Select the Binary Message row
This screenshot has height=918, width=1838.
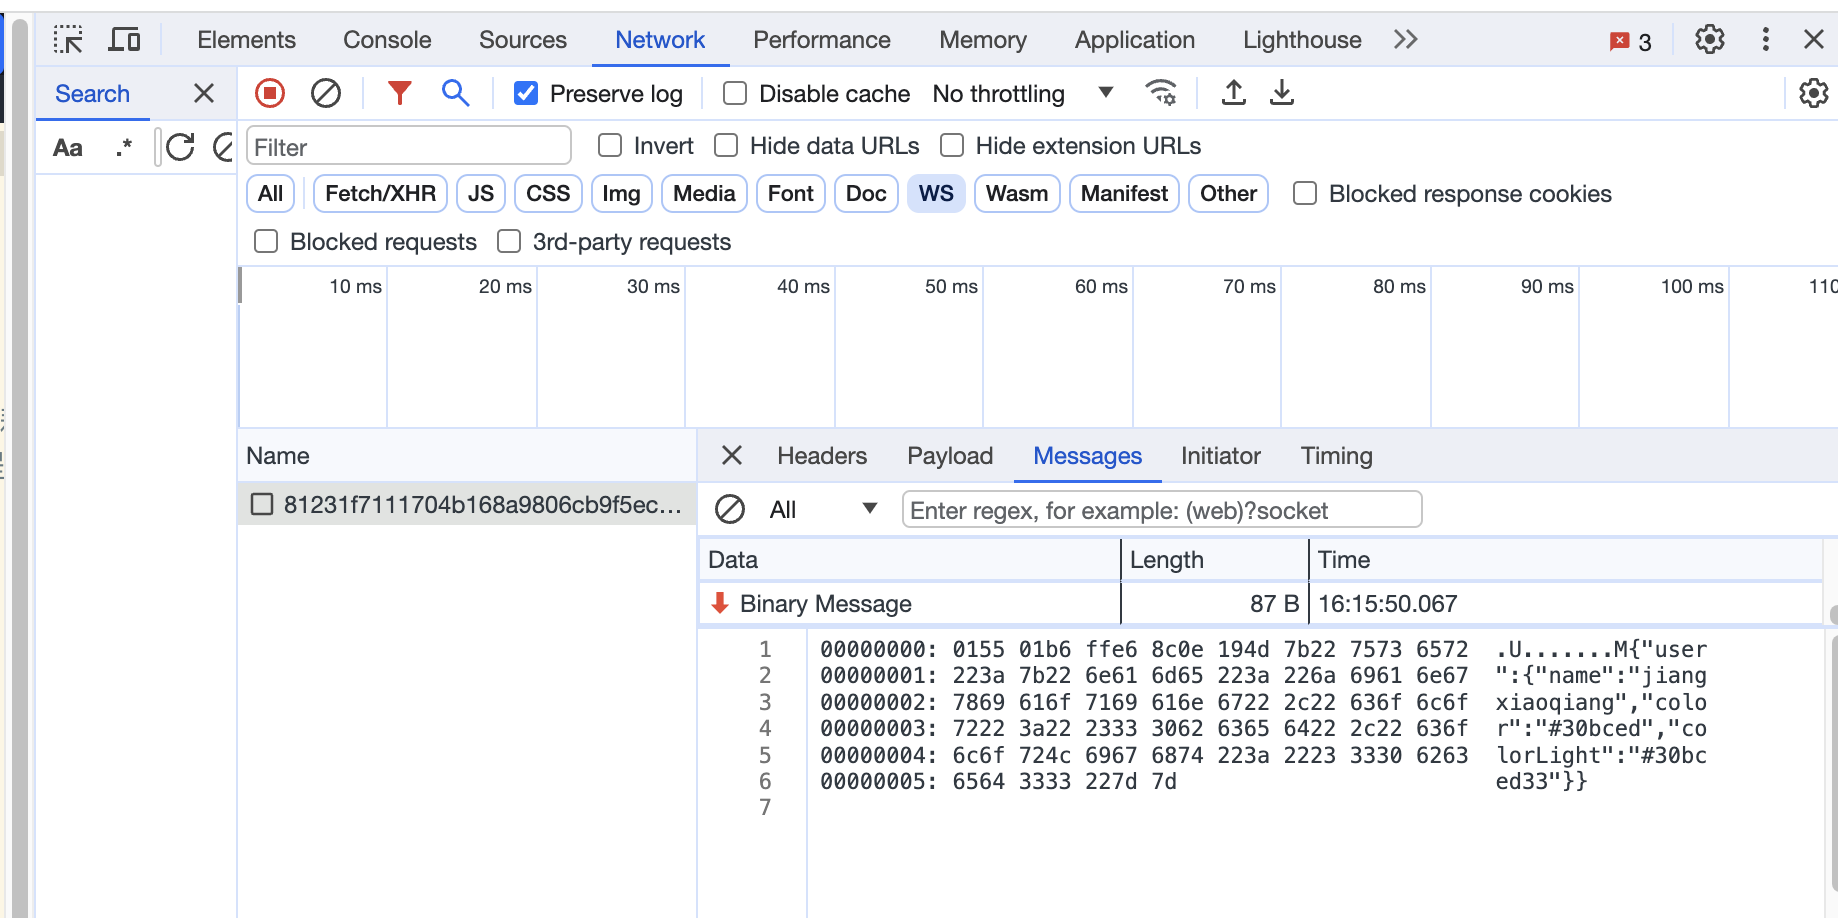click(x=1260, y=603)
